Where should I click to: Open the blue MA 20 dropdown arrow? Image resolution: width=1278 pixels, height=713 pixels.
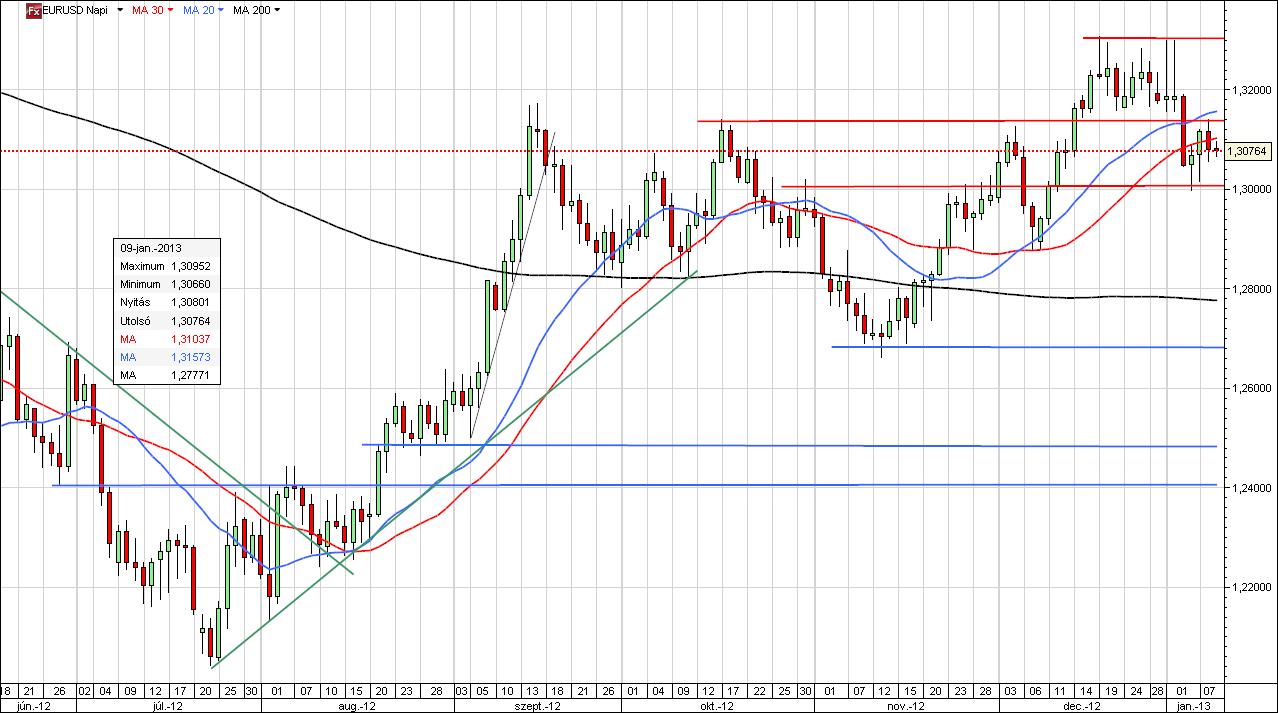223,10
